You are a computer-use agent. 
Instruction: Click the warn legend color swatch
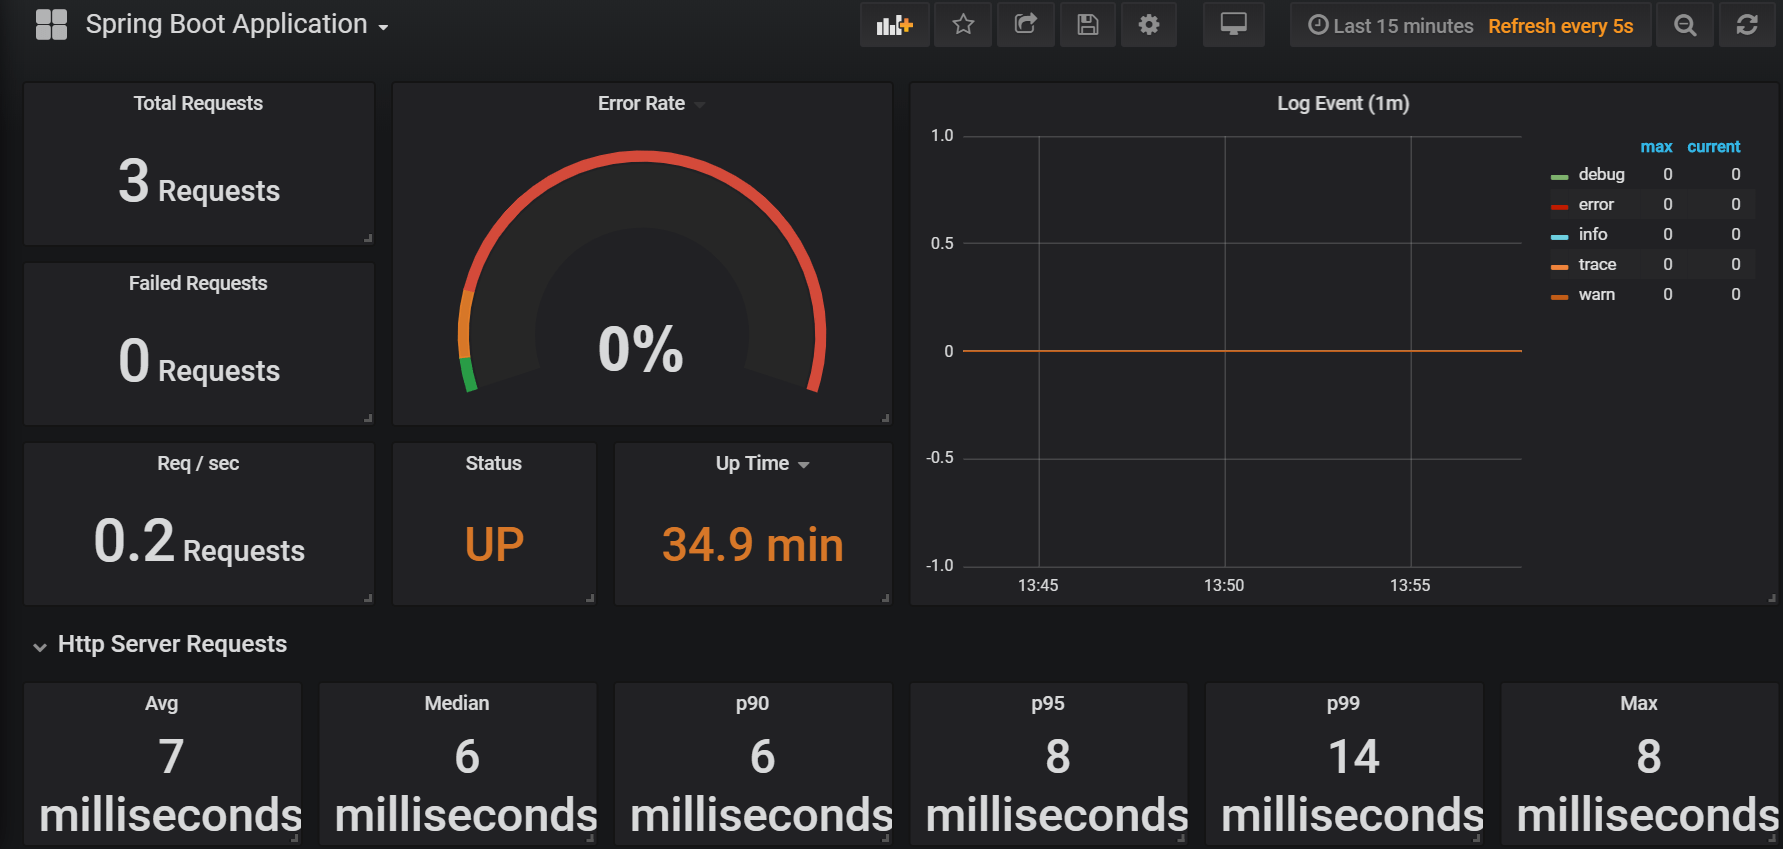click(1559, 297)
